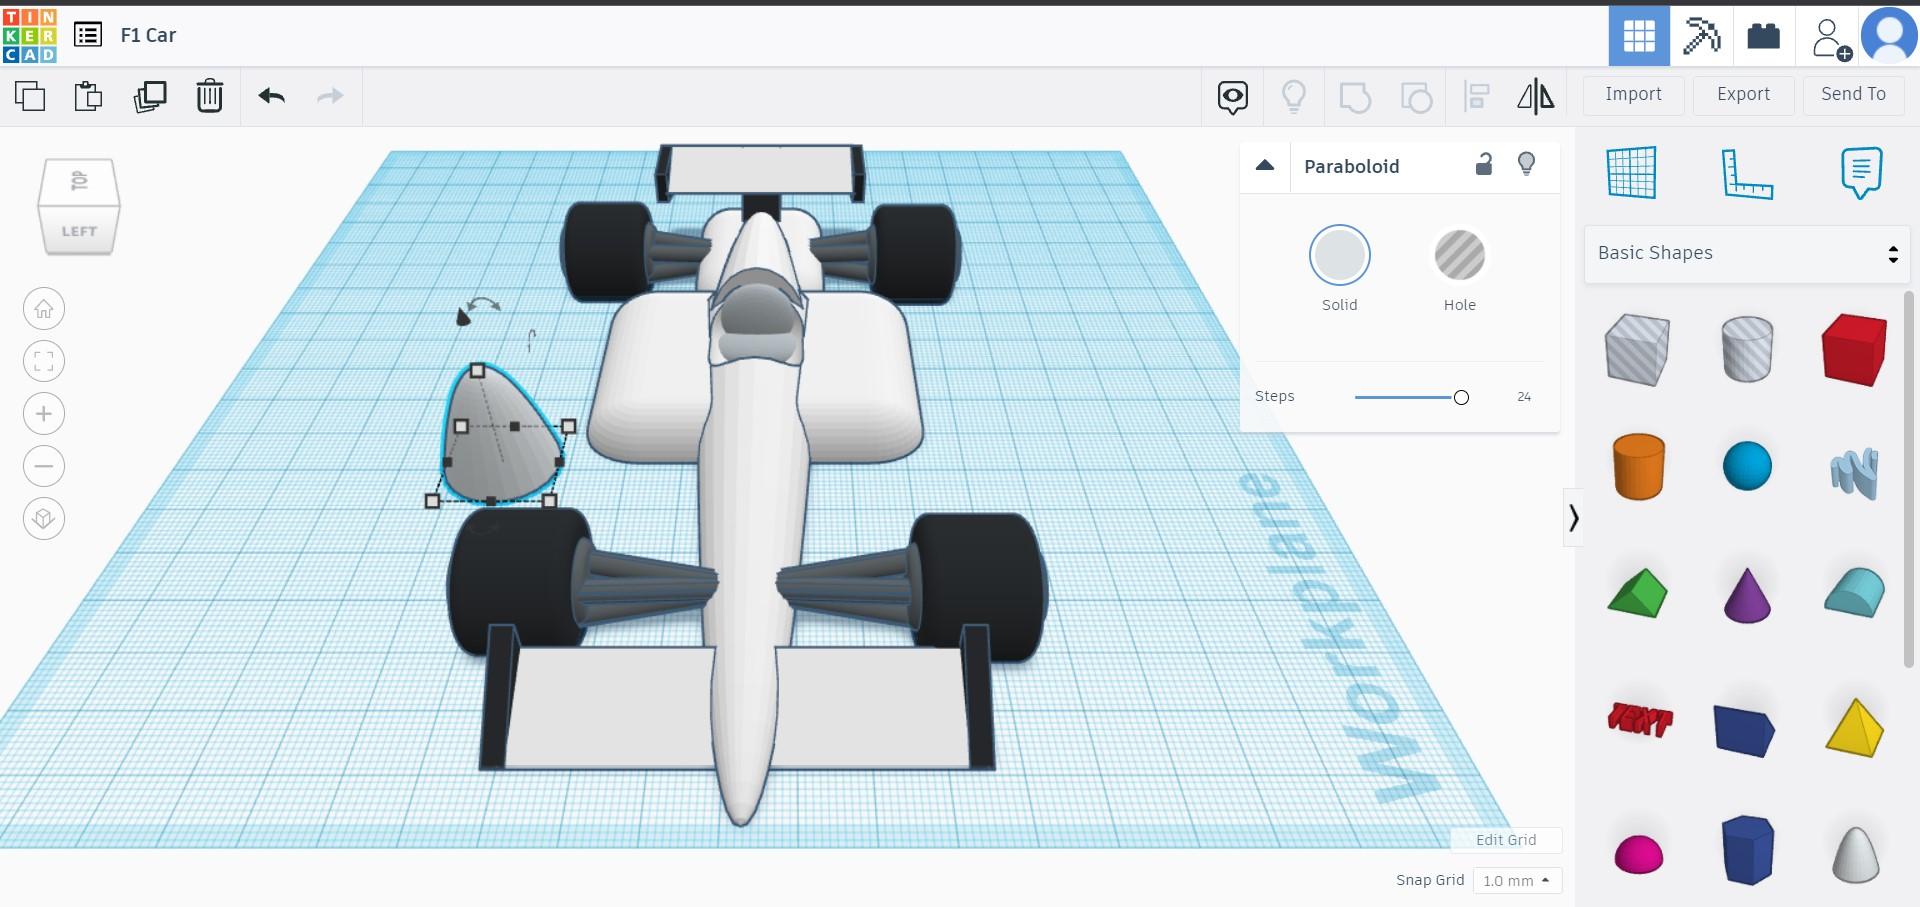Click the Import button
This screenshot has width=1920, height=907.
coord(1633,94)
